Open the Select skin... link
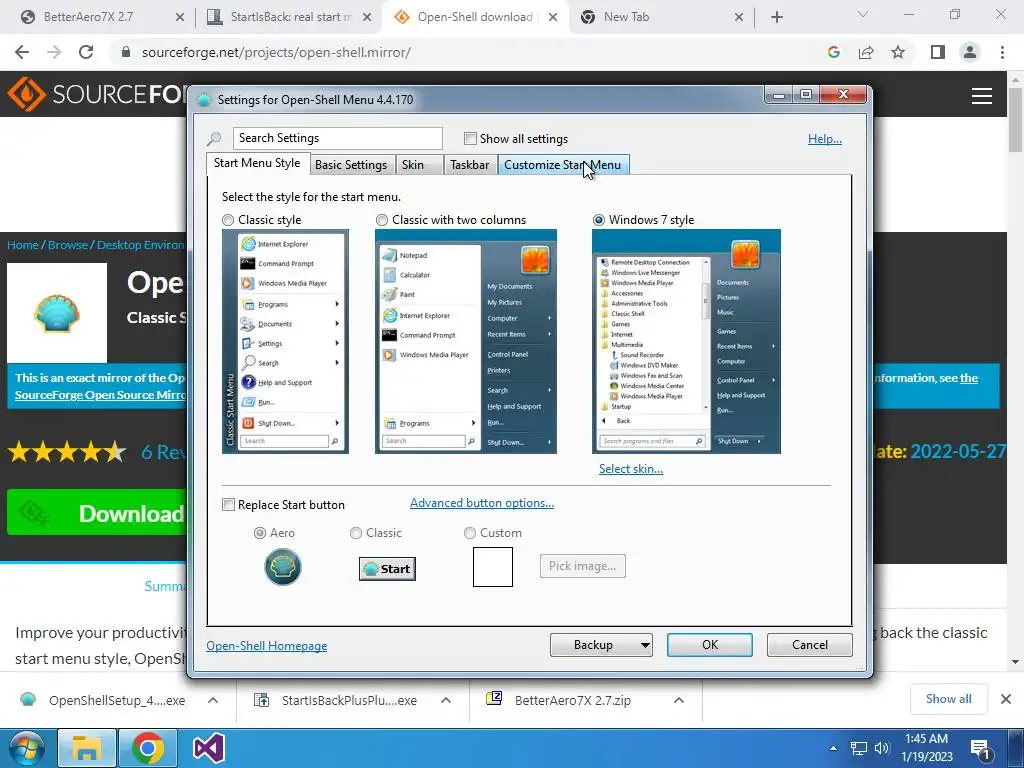Screen dimensions: 1024x768 tap(631, 469)
